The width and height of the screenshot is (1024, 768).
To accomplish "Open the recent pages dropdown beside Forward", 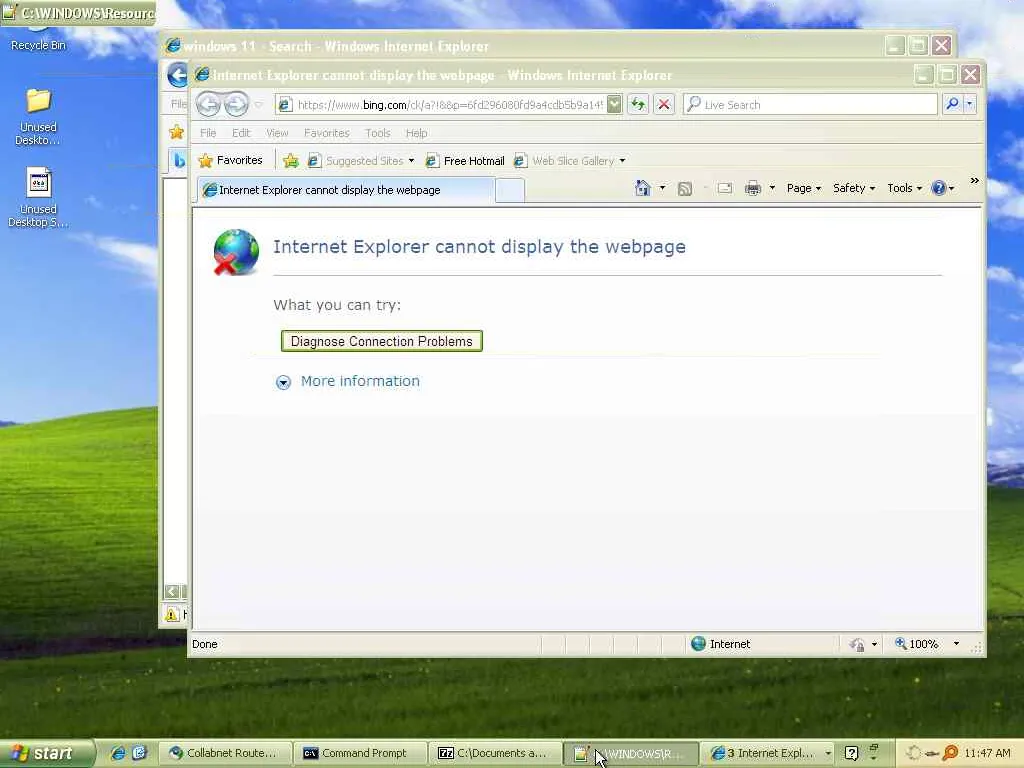I will click(259, 105).
